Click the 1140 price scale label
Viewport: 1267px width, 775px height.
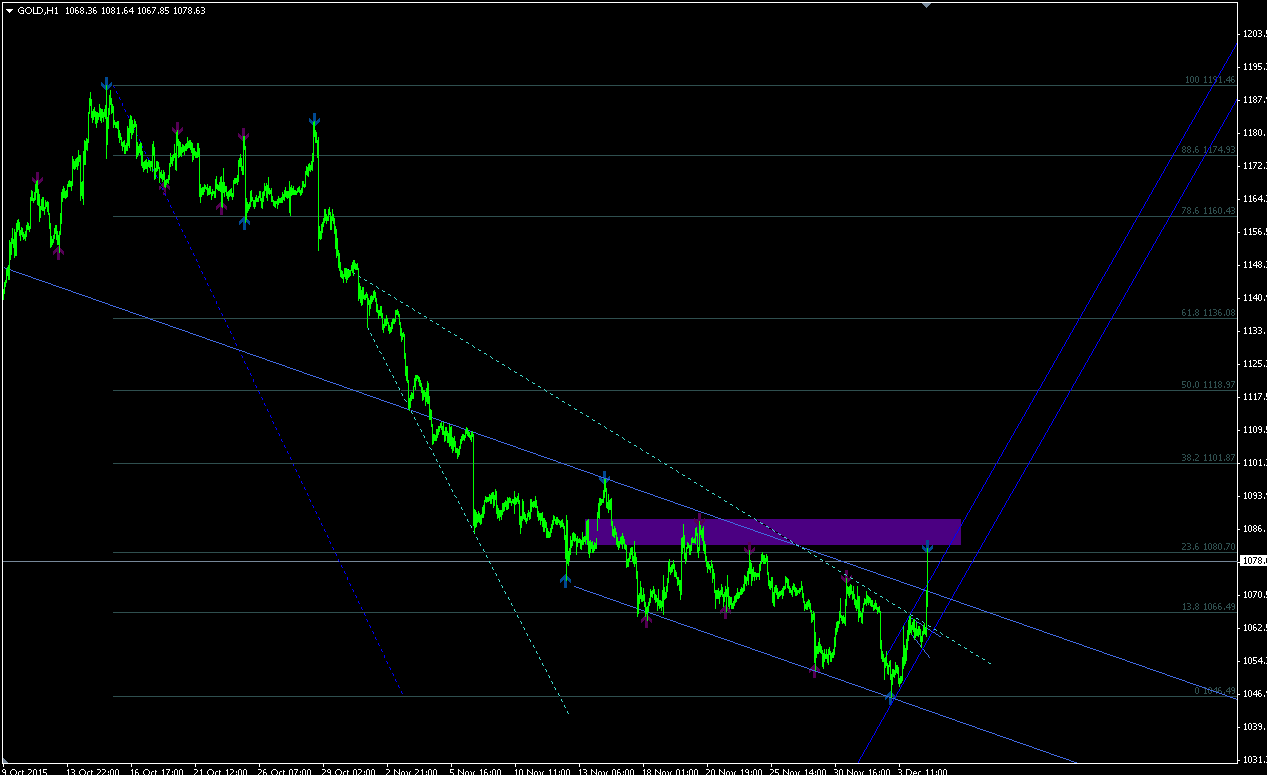coord(1254,298)
